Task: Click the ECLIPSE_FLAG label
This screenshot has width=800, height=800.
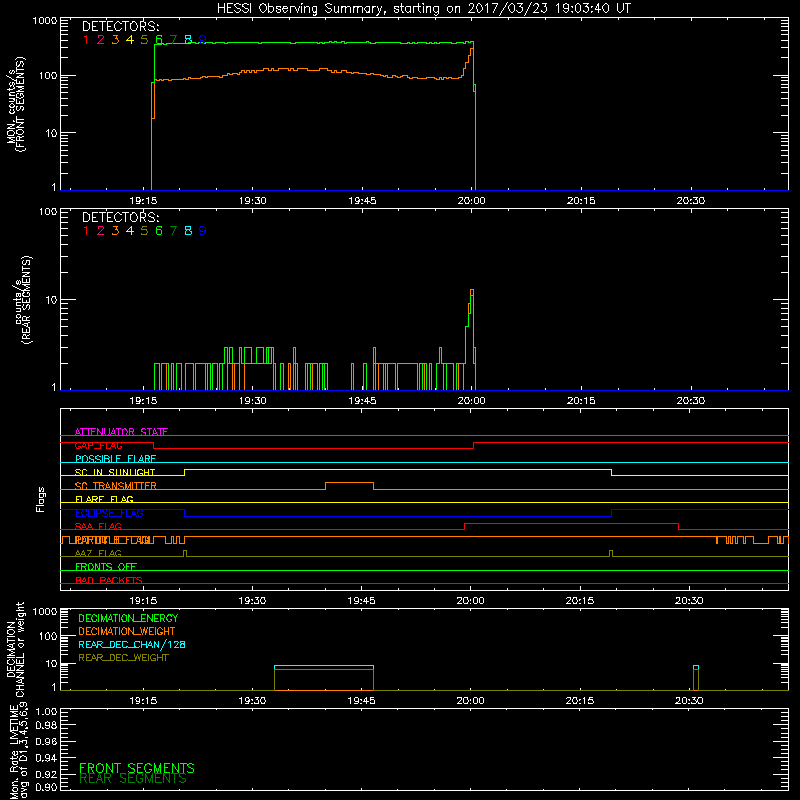Action: click(109, 513)
